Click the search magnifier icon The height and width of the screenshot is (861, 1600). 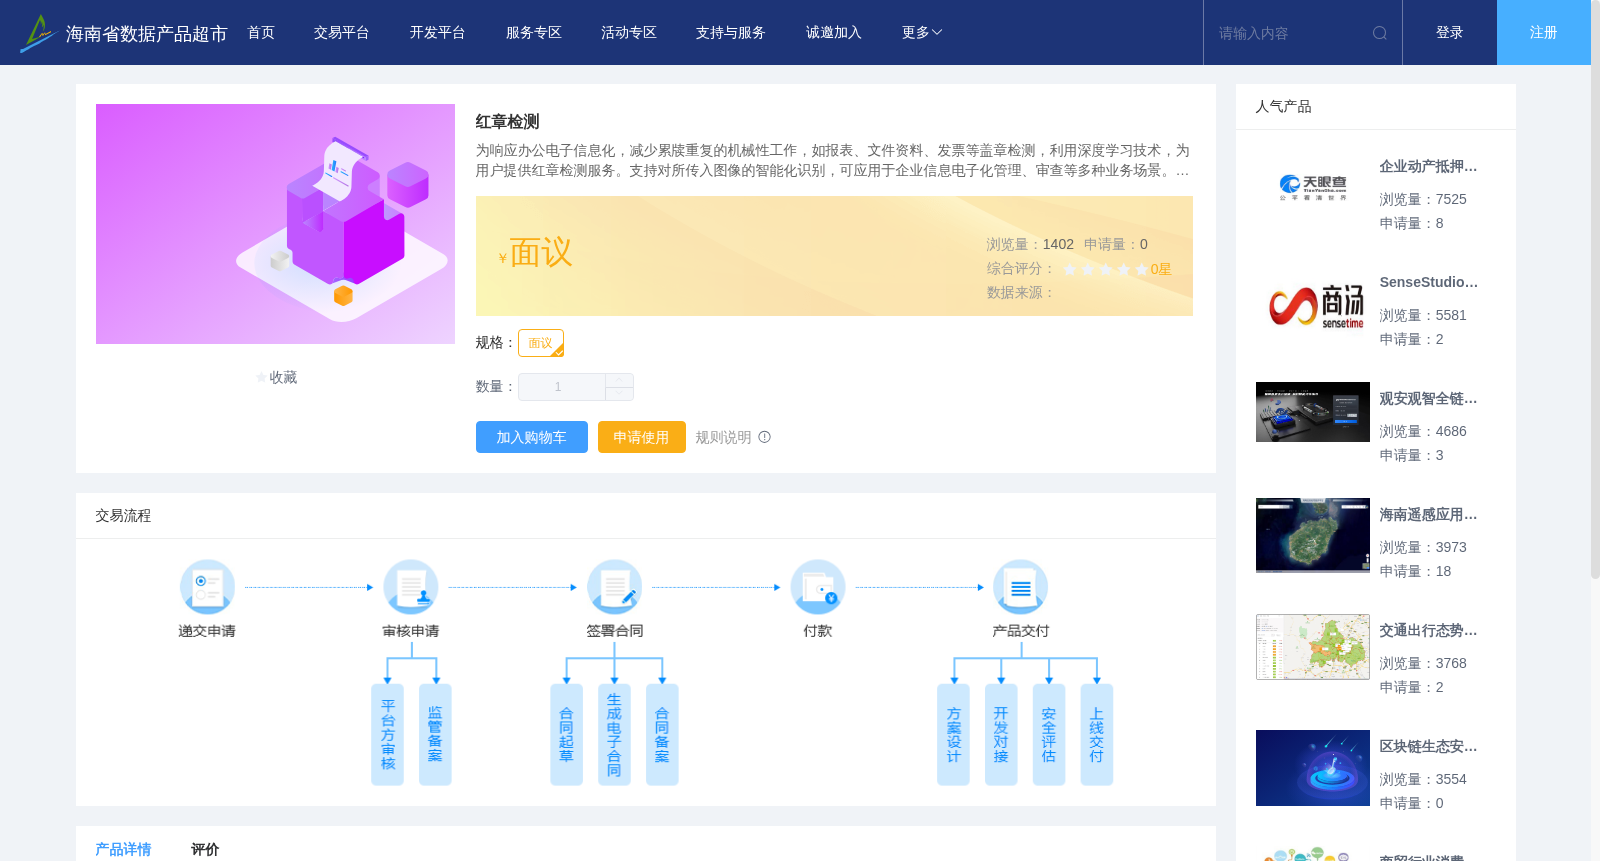1380,33
